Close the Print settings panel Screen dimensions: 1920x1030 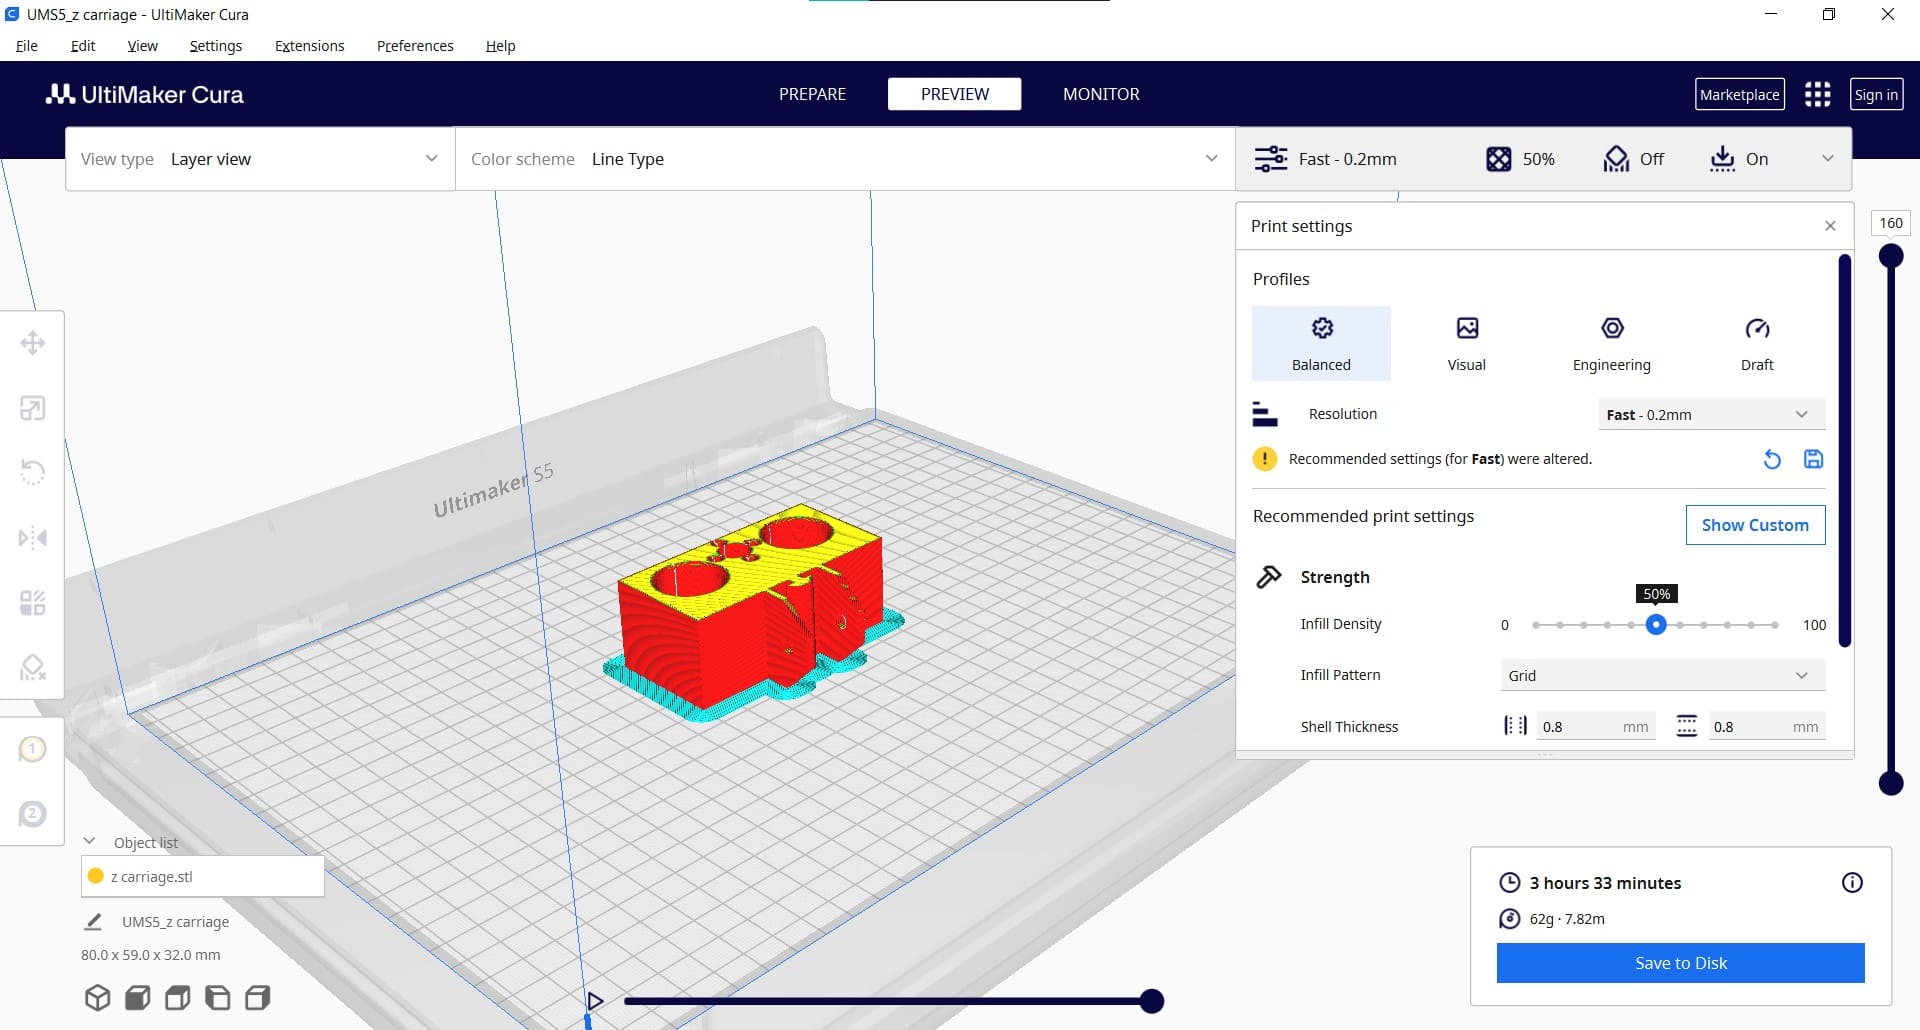tap(1830, 226)
